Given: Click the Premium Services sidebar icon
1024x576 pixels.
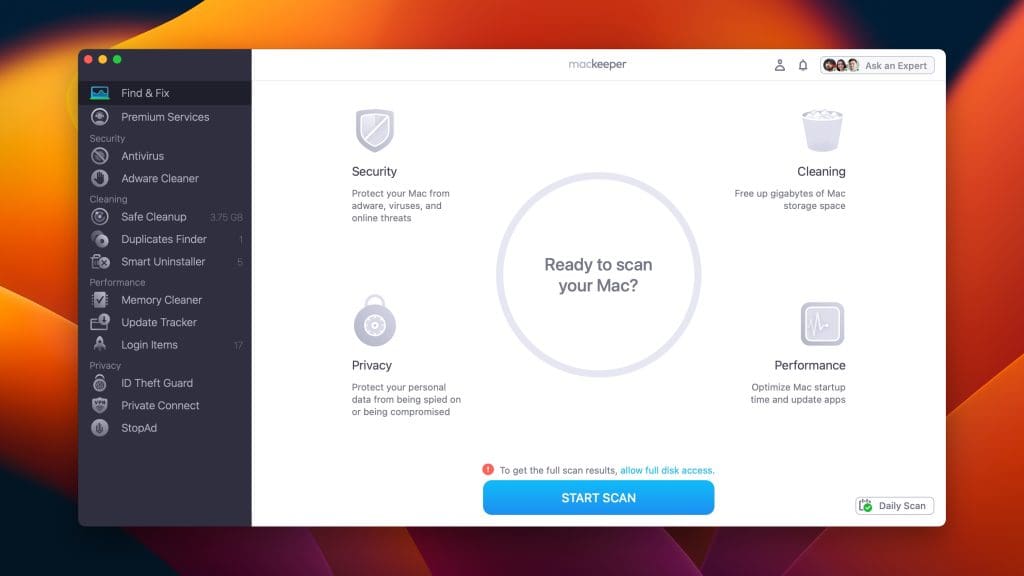Looking at the screenshot, I should [100, 117].
